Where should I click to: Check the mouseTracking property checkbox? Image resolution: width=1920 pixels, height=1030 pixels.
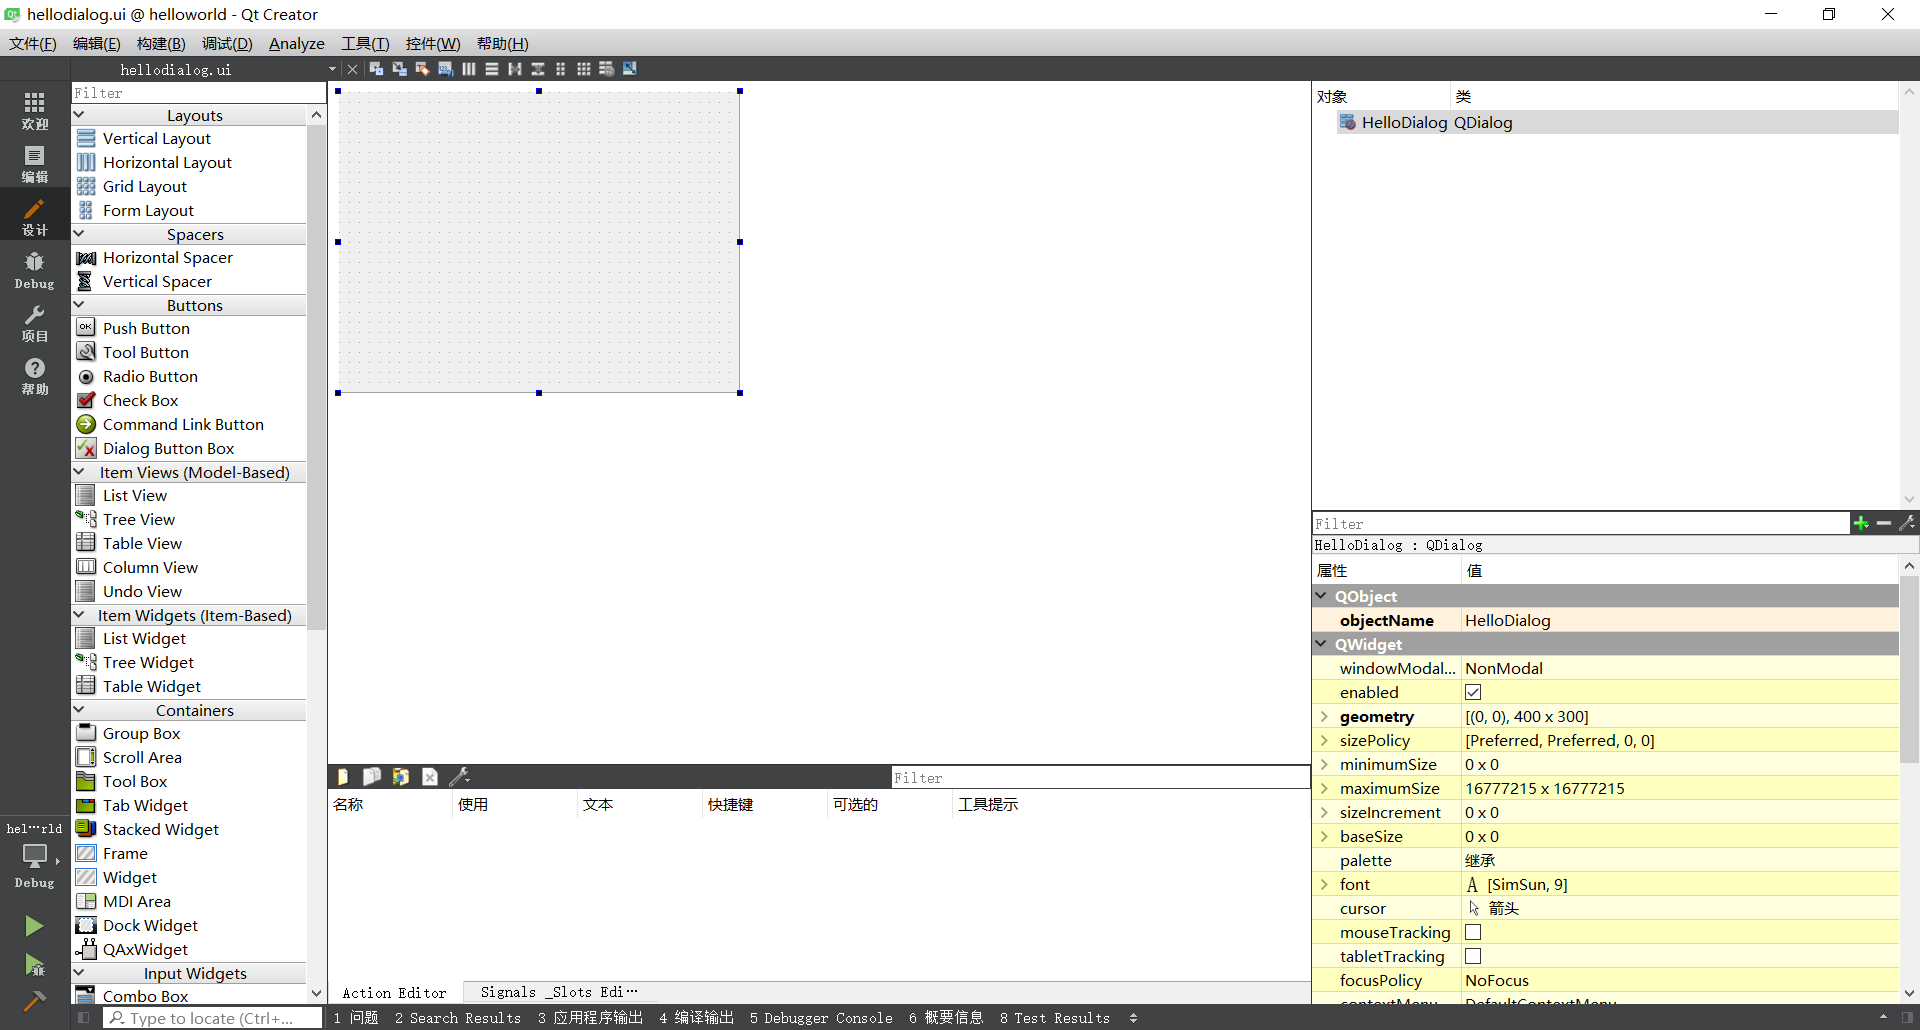point(1473,932)
